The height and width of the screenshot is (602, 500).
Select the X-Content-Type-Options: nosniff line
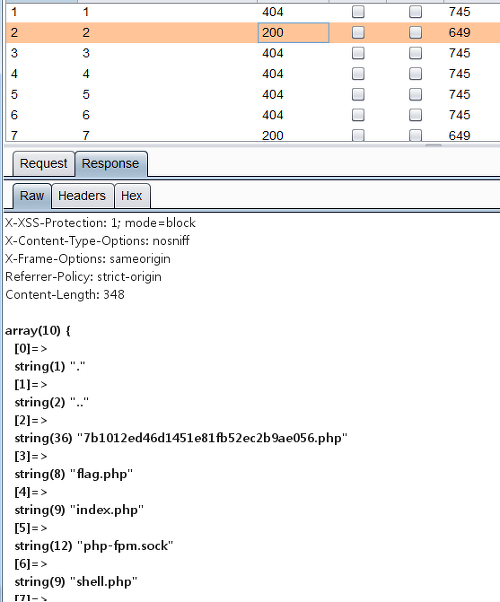(97, 241)
